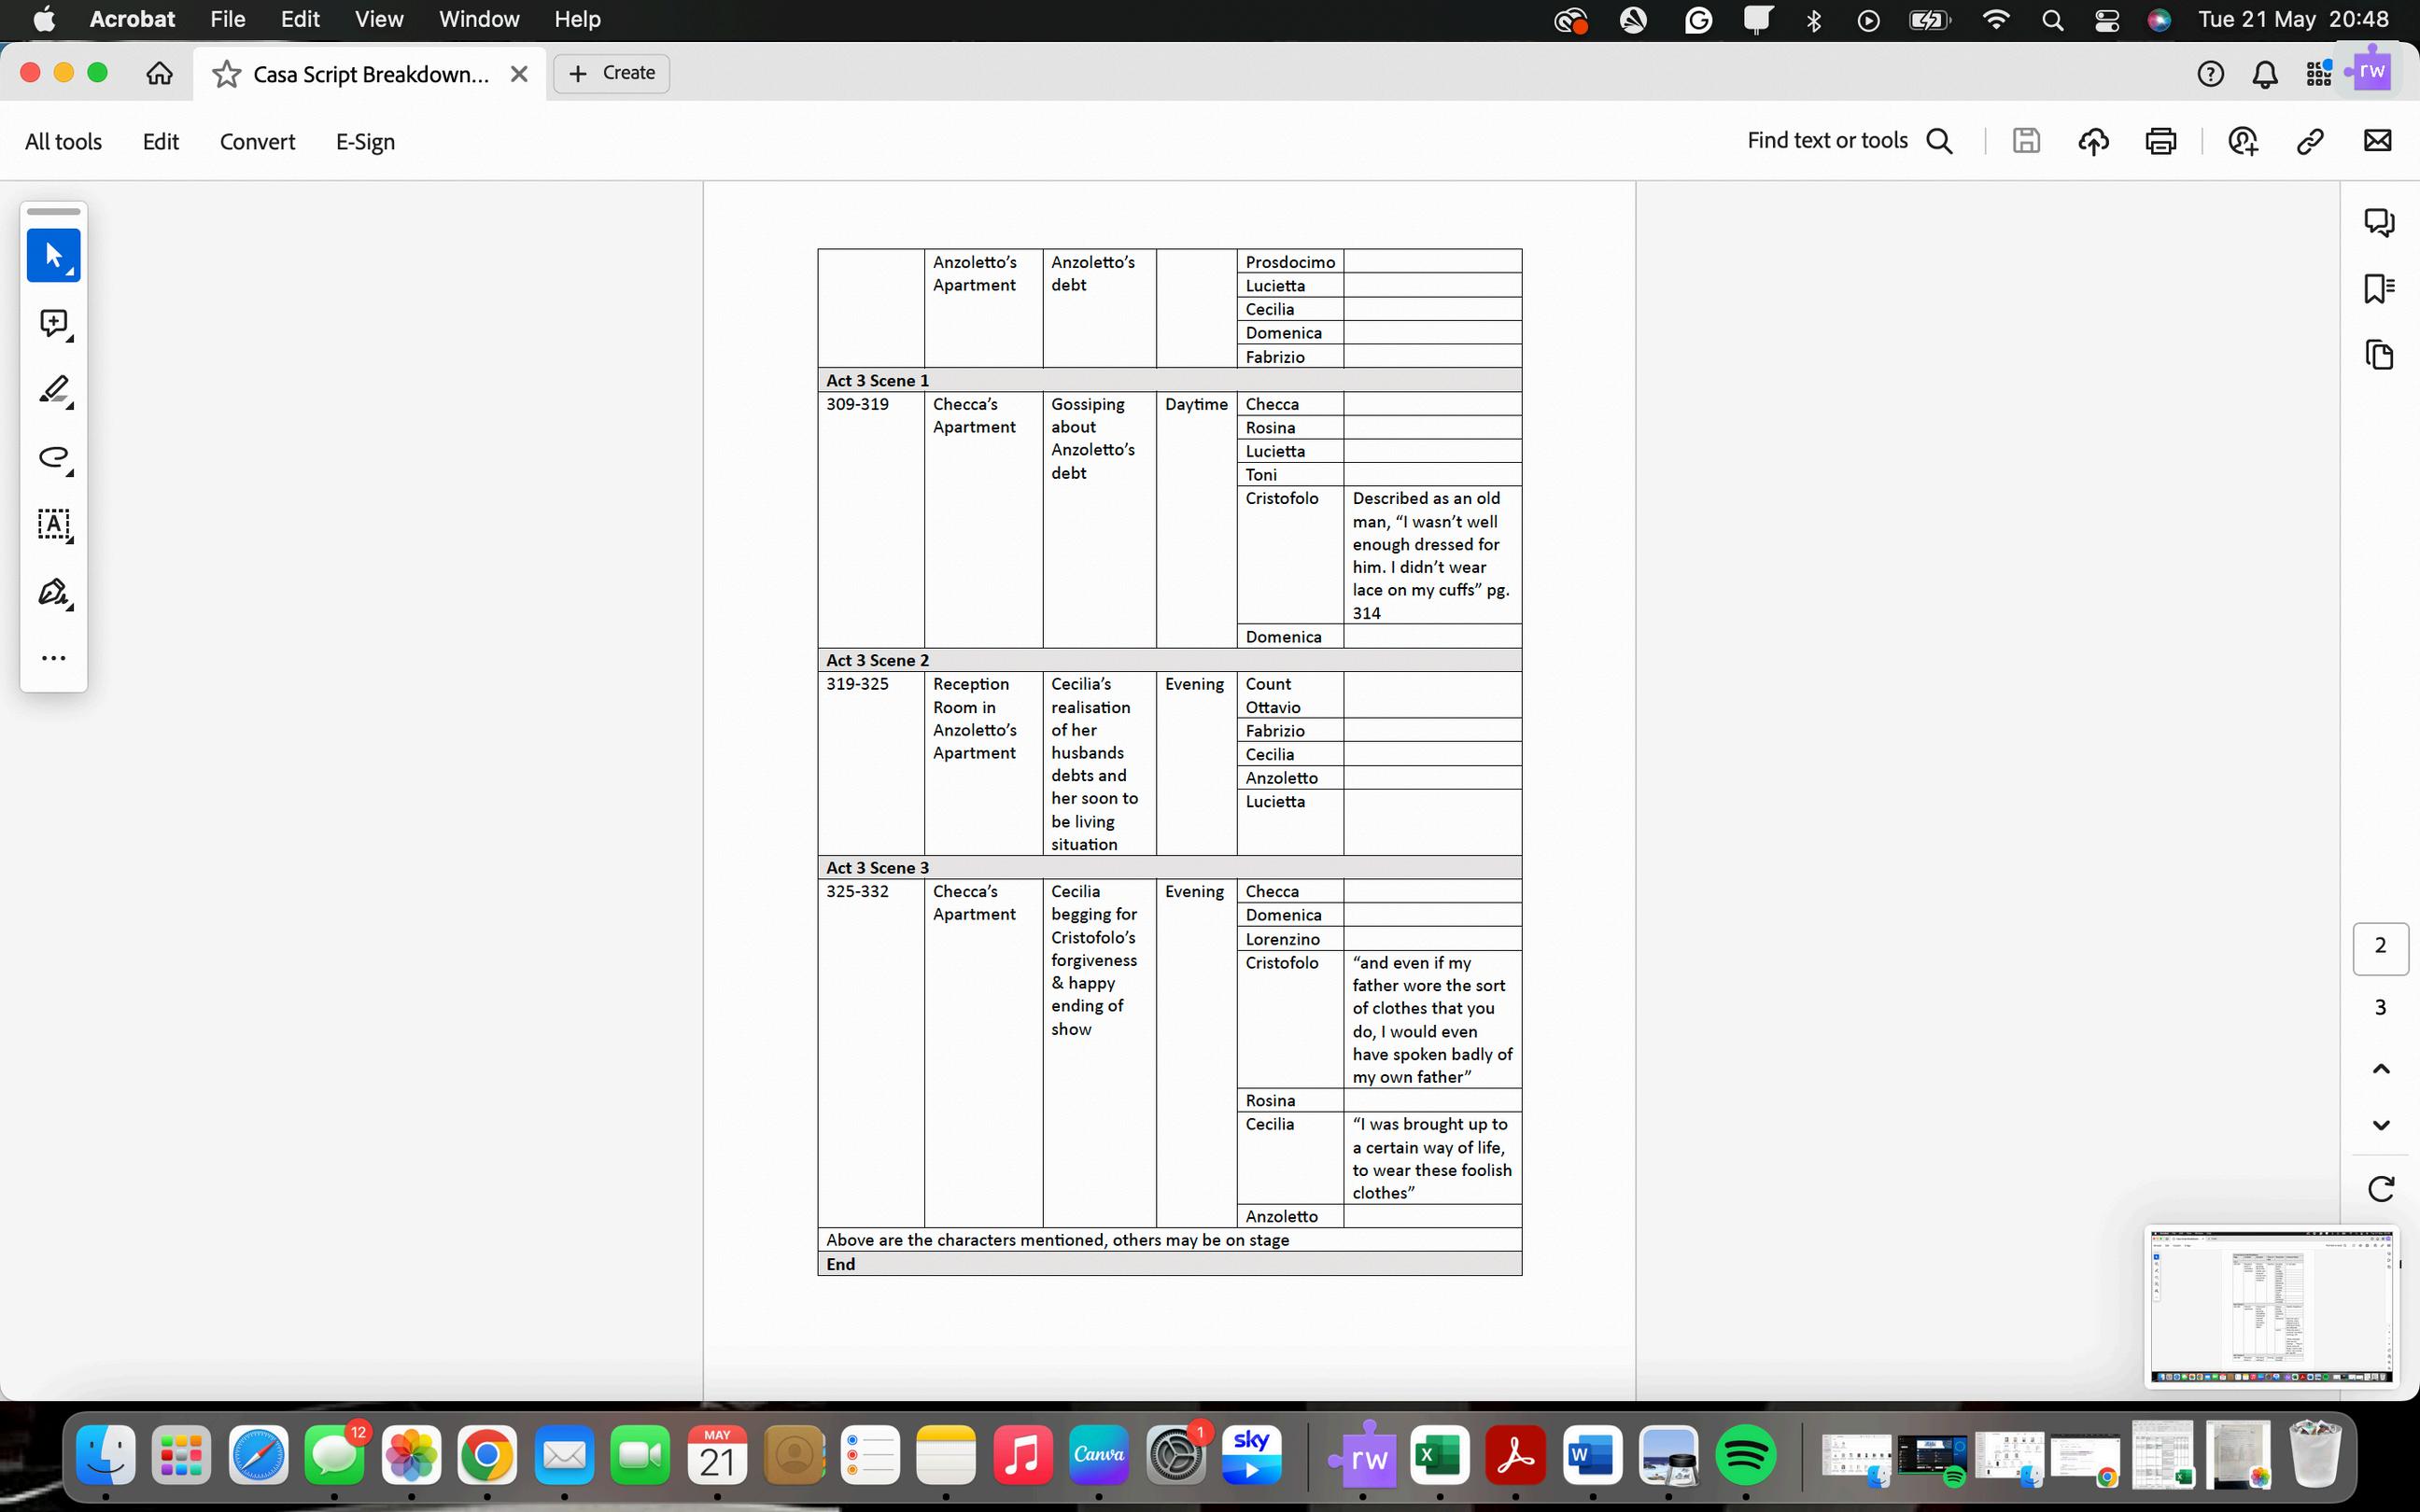Viewport: 2420px width, 1512px height.
Task: Open the fill and sign pen tool
Action: pyautogui.click(x=53, y=592)
